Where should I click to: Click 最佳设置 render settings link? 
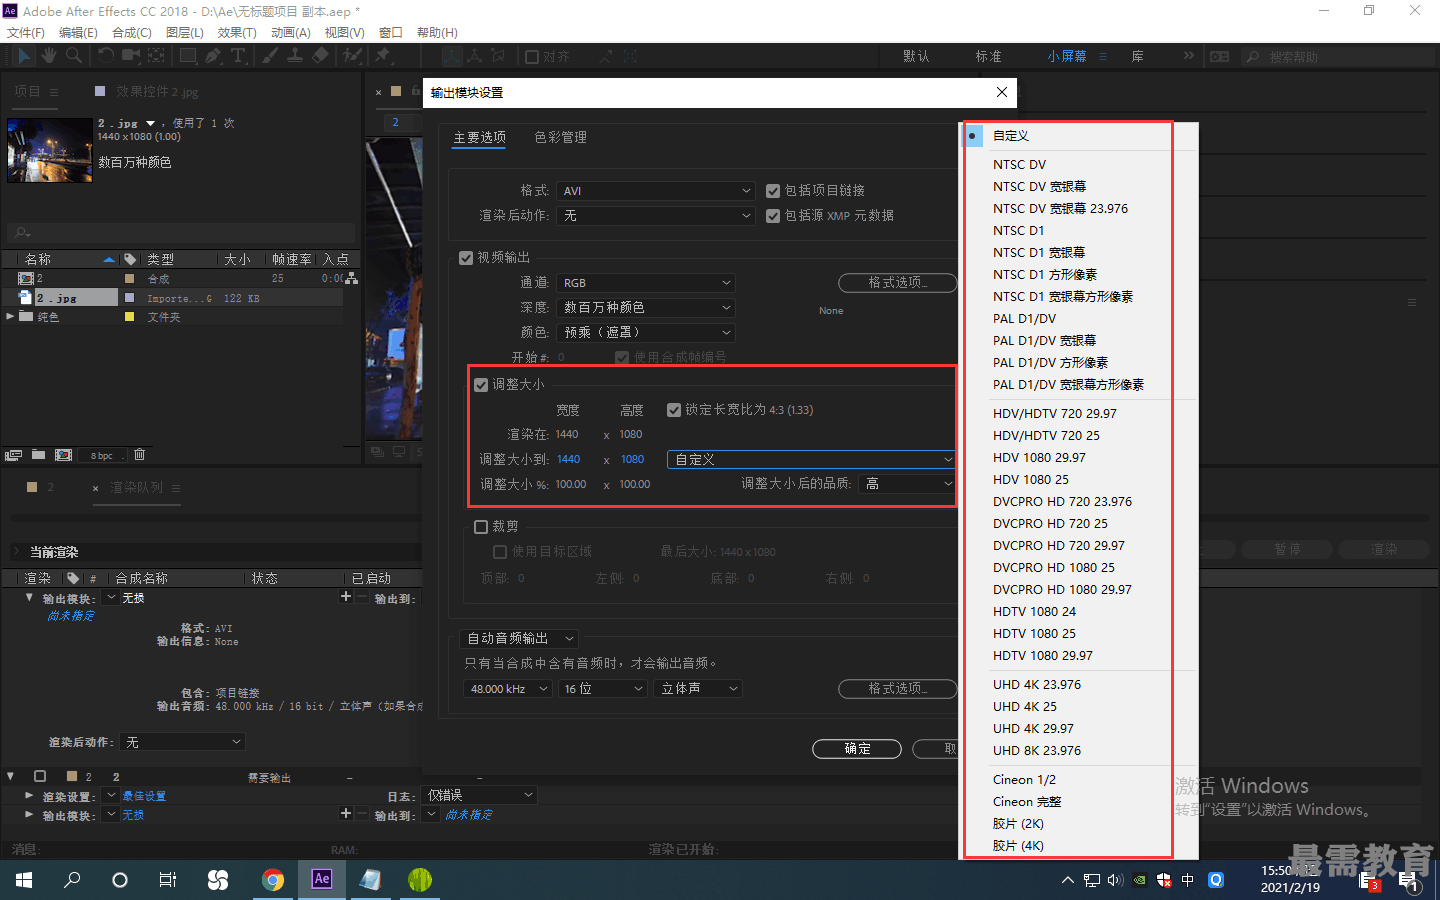pyautogui.click(x=144, y=796)
